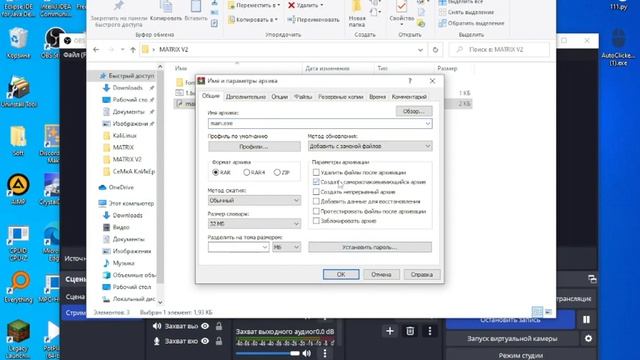Image resolution: width=640 pixels, height=360 pixels.
Task: Open AutoClicker exe desktop icon
Action: [618, 47]
